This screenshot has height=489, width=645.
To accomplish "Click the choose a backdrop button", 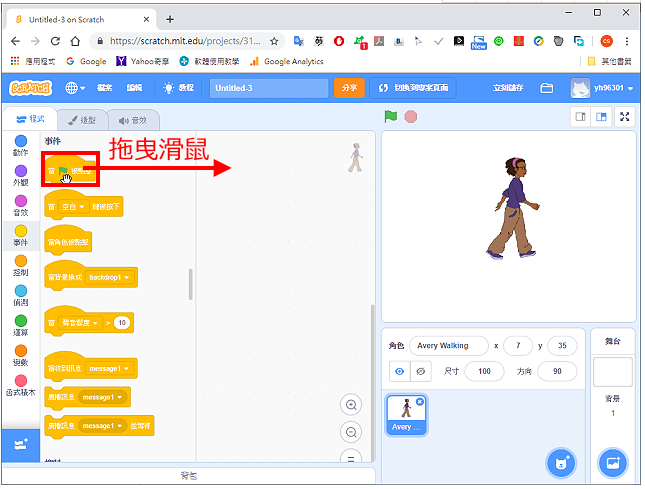I will click(x=613, y=464).
